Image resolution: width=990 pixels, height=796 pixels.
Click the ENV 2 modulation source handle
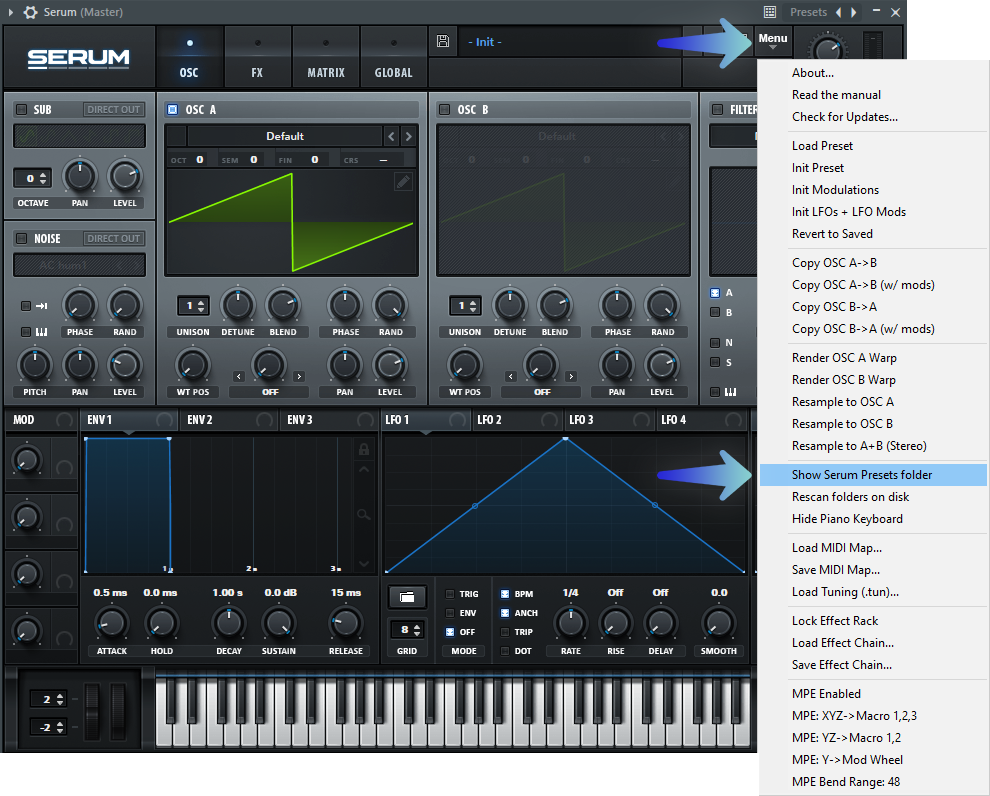coord(265,420)
